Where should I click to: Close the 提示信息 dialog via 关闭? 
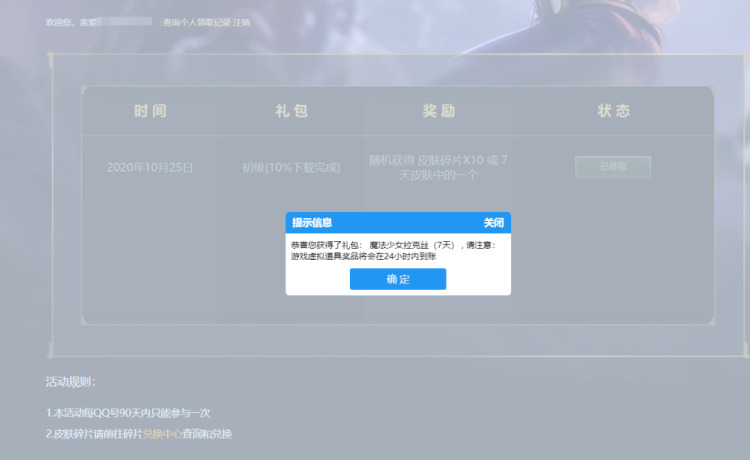pos(493,223)
